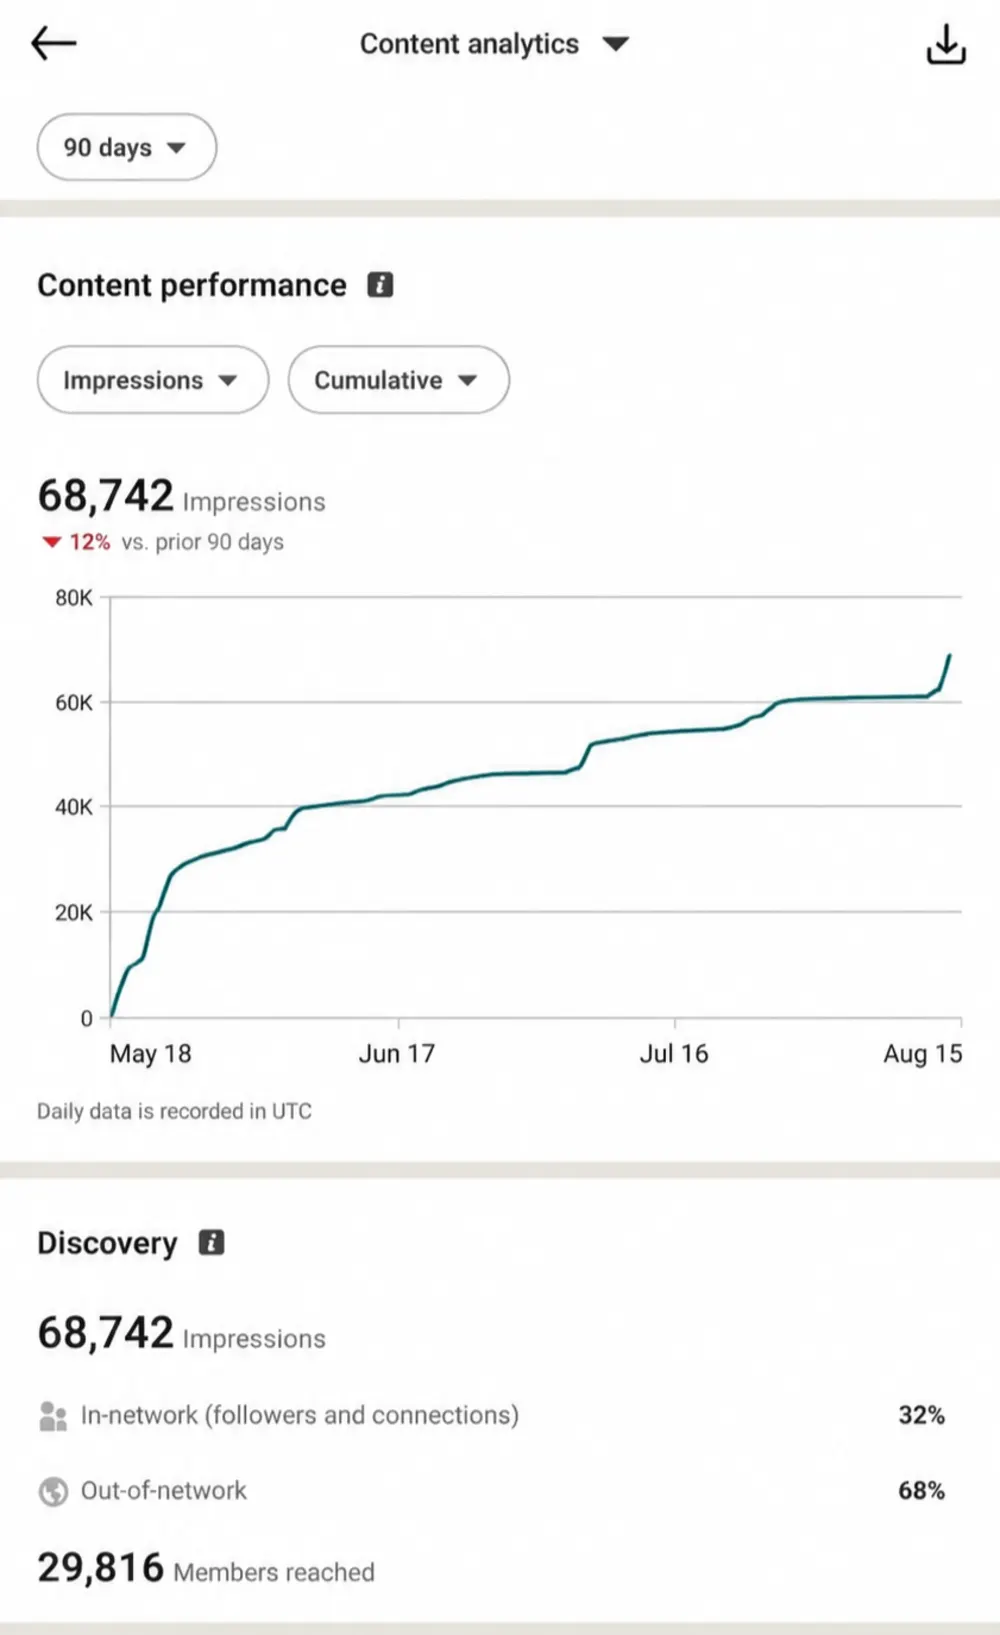Click the chart line end near Aug 15
Viewport: 1000px width, 1635px height.
[x=949, y=656]
